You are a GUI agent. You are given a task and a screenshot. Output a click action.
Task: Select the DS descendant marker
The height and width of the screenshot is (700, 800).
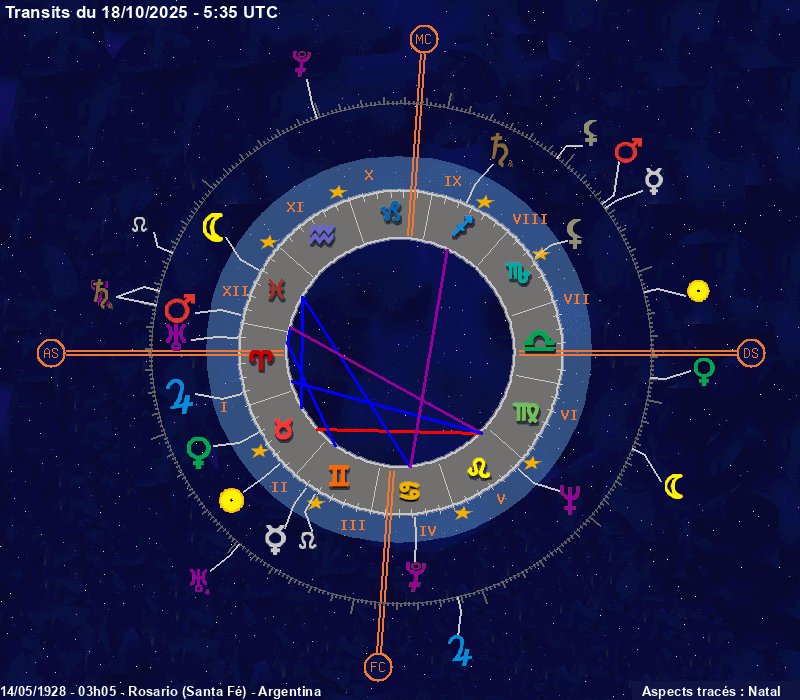pyautogui.click(x=751, y=353)
